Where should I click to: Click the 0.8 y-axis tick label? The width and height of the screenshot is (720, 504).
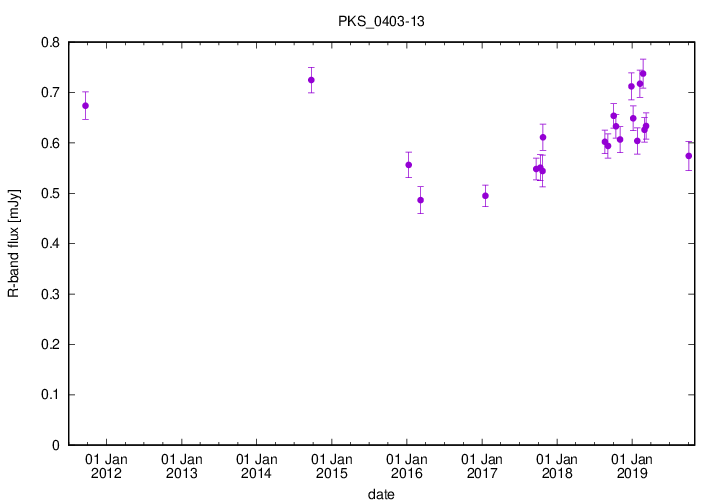pyautogui.click(x=49, y=42)
